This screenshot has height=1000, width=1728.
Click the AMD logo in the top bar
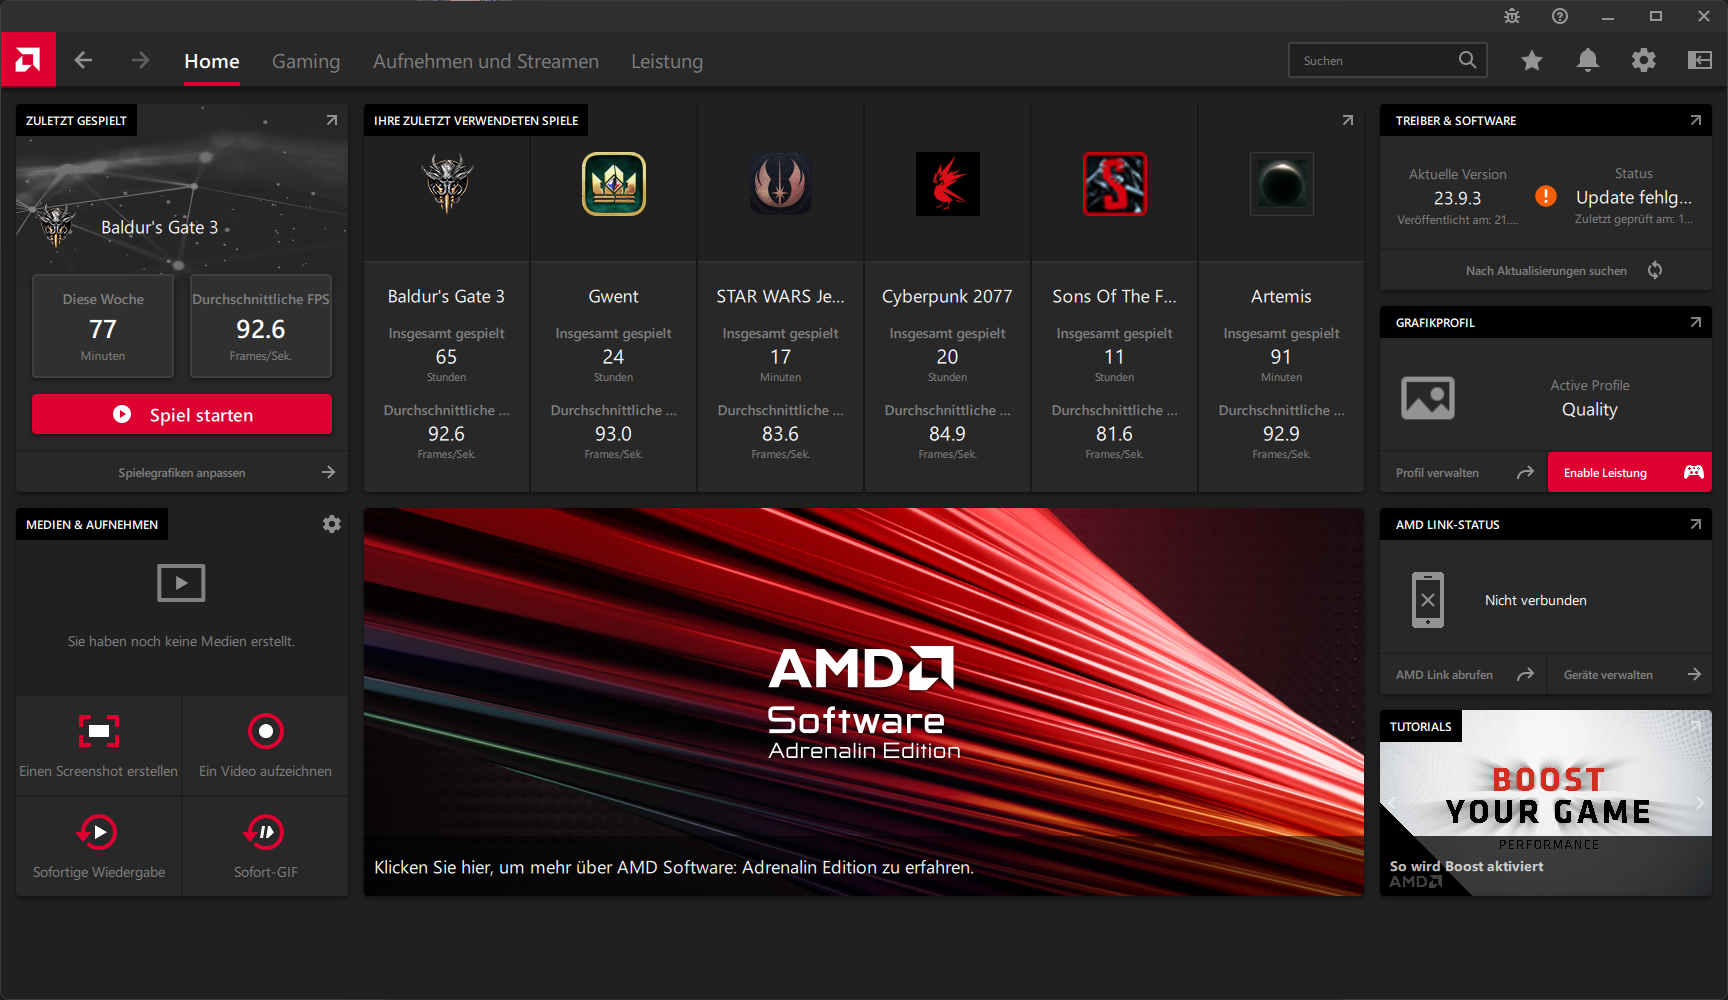(x=28, y=60)
